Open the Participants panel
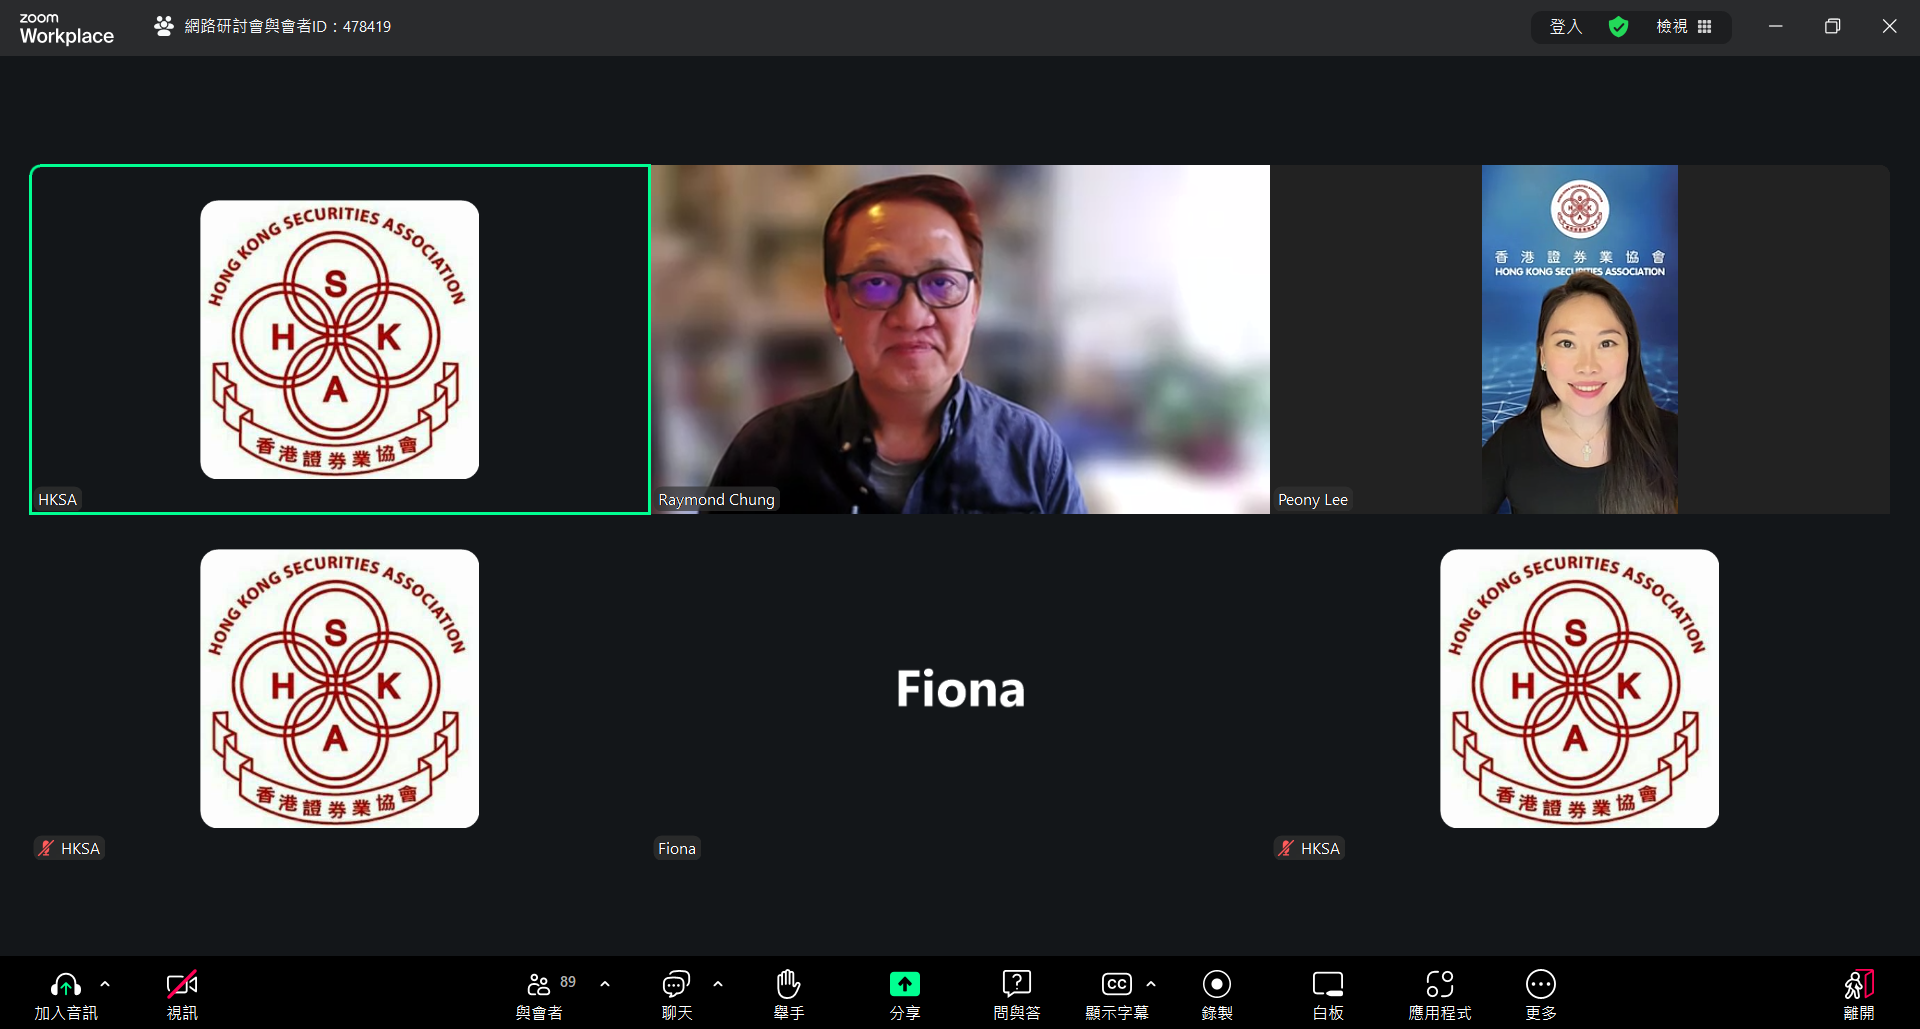Screen dimensions: 1920x1029 click(540, 986)
